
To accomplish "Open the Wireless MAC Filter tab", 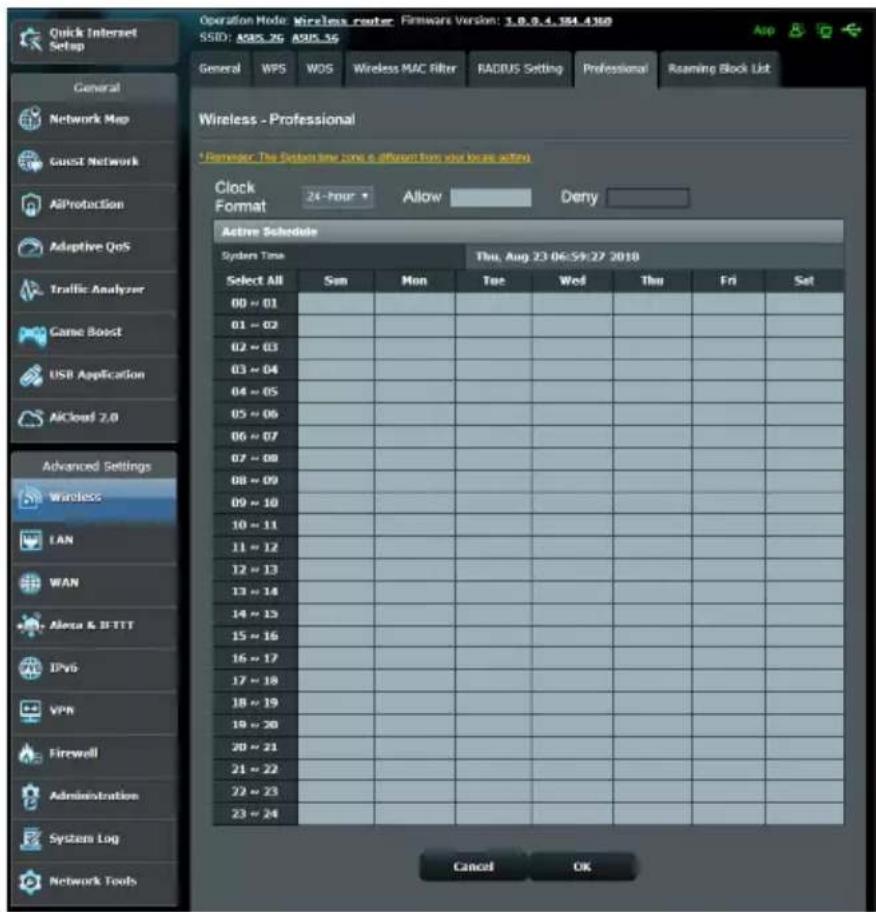I will click(x=405, y=69).
